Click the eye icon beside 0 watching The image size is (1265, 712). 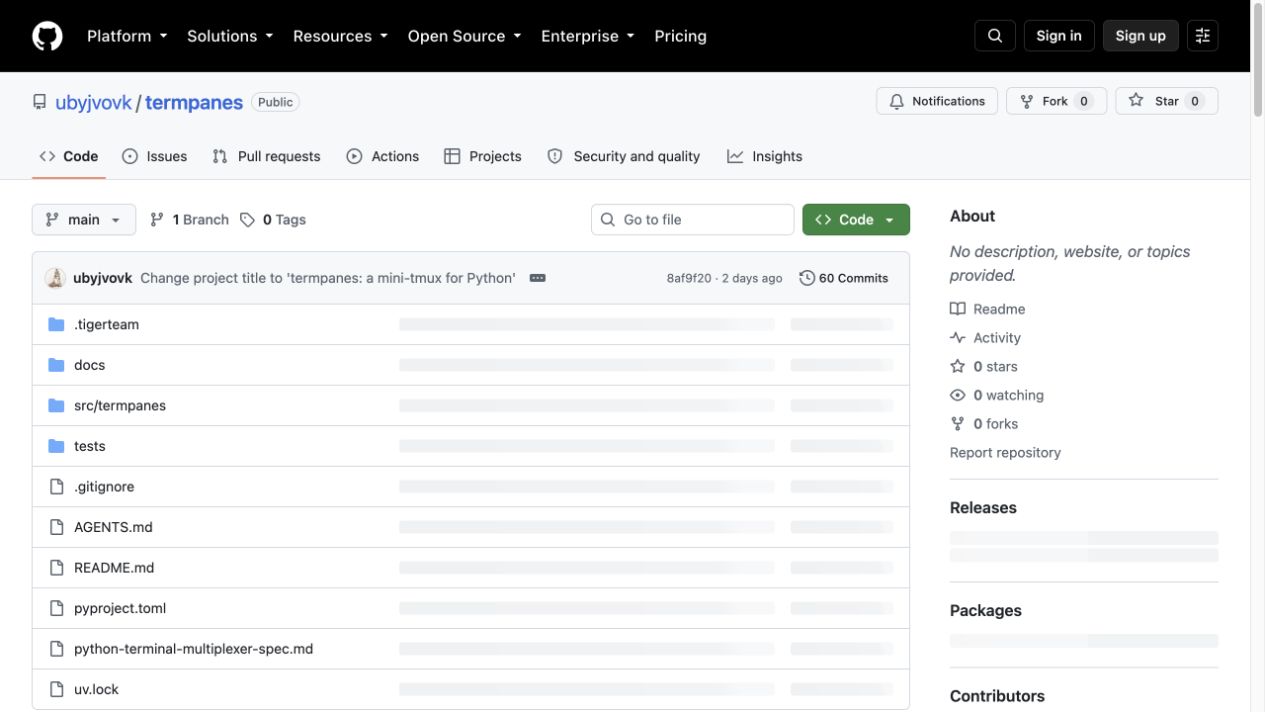point(957,395)
